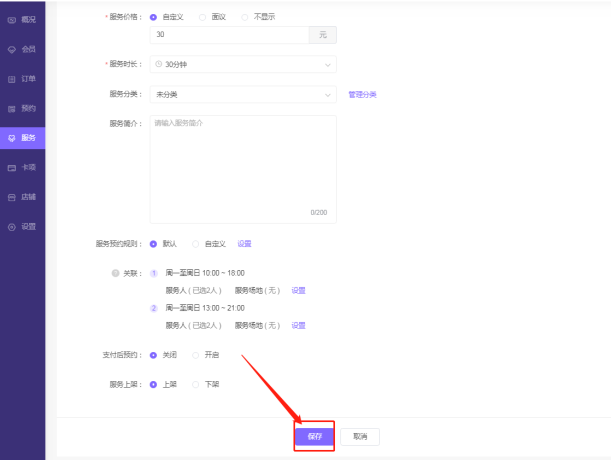This screenshot has width=612, height=460.
Task: Click the 概况 overview icon in sidebar
Action: pos(12,20)
